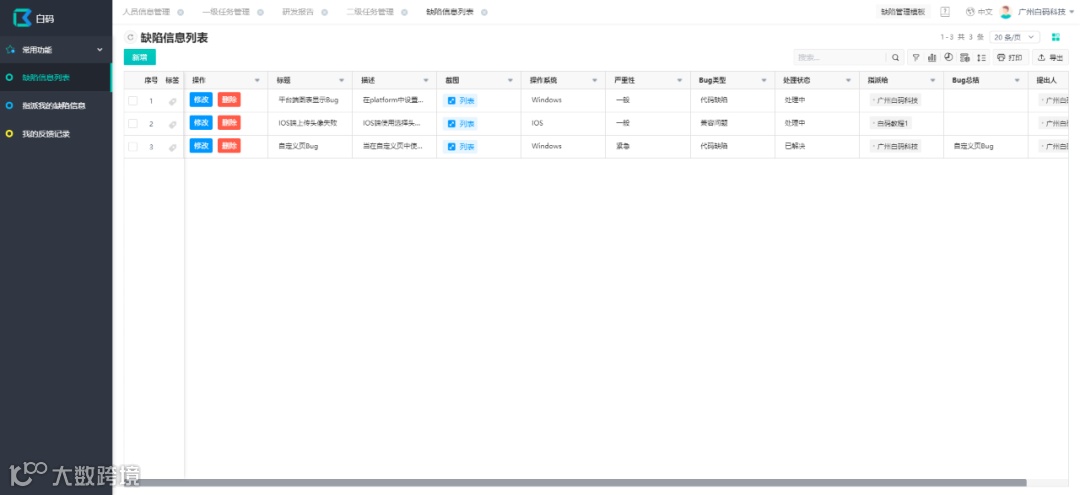Switch to the 研发报告 tab
This screenshot has width=1080, height=495.
tap(298, 12)
